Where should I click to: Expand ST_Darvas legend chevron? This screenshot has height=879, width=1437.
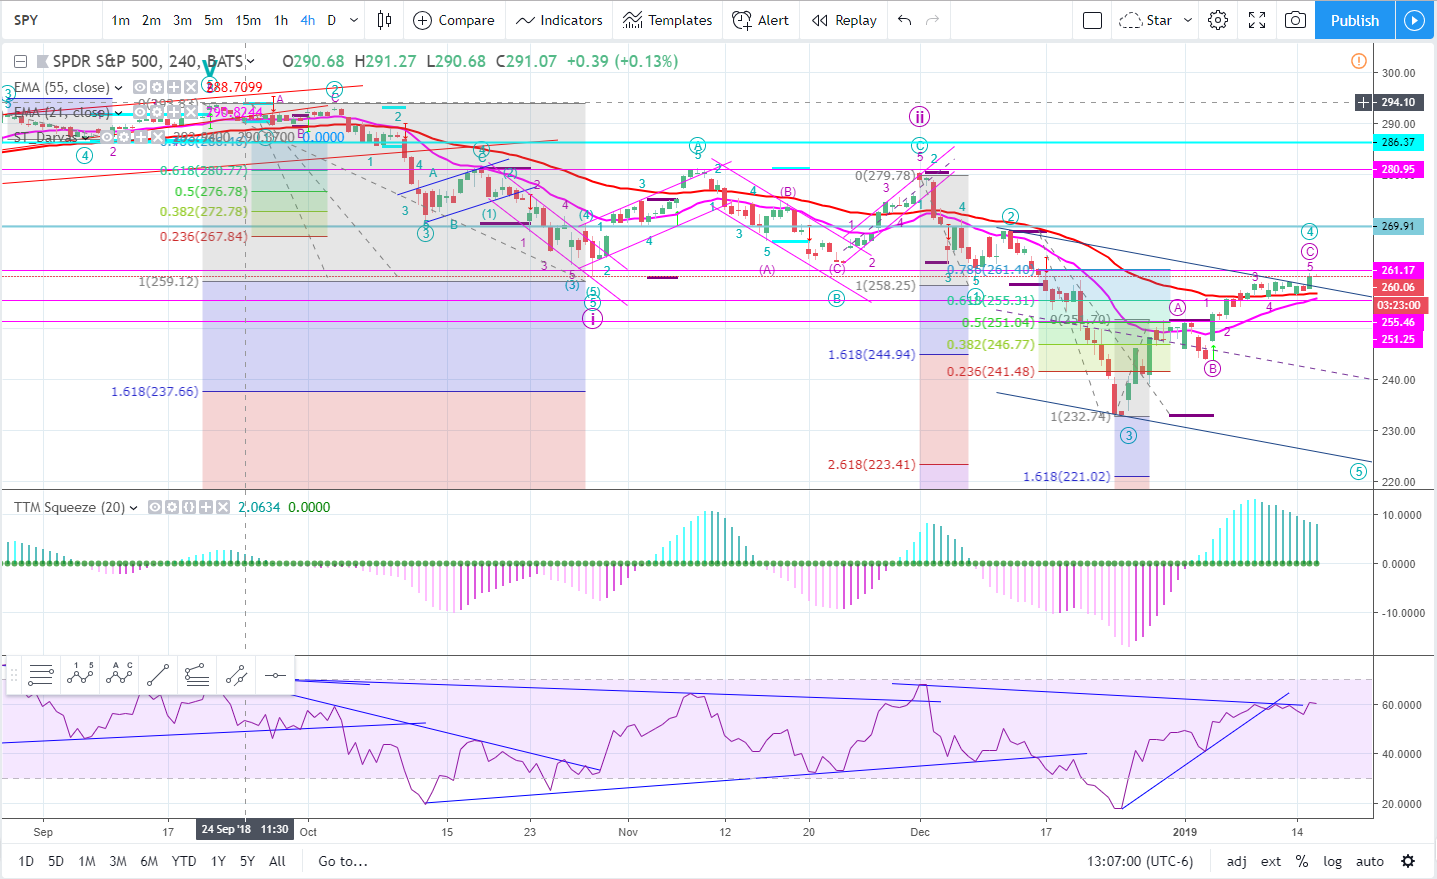click(x=85, y=138)
